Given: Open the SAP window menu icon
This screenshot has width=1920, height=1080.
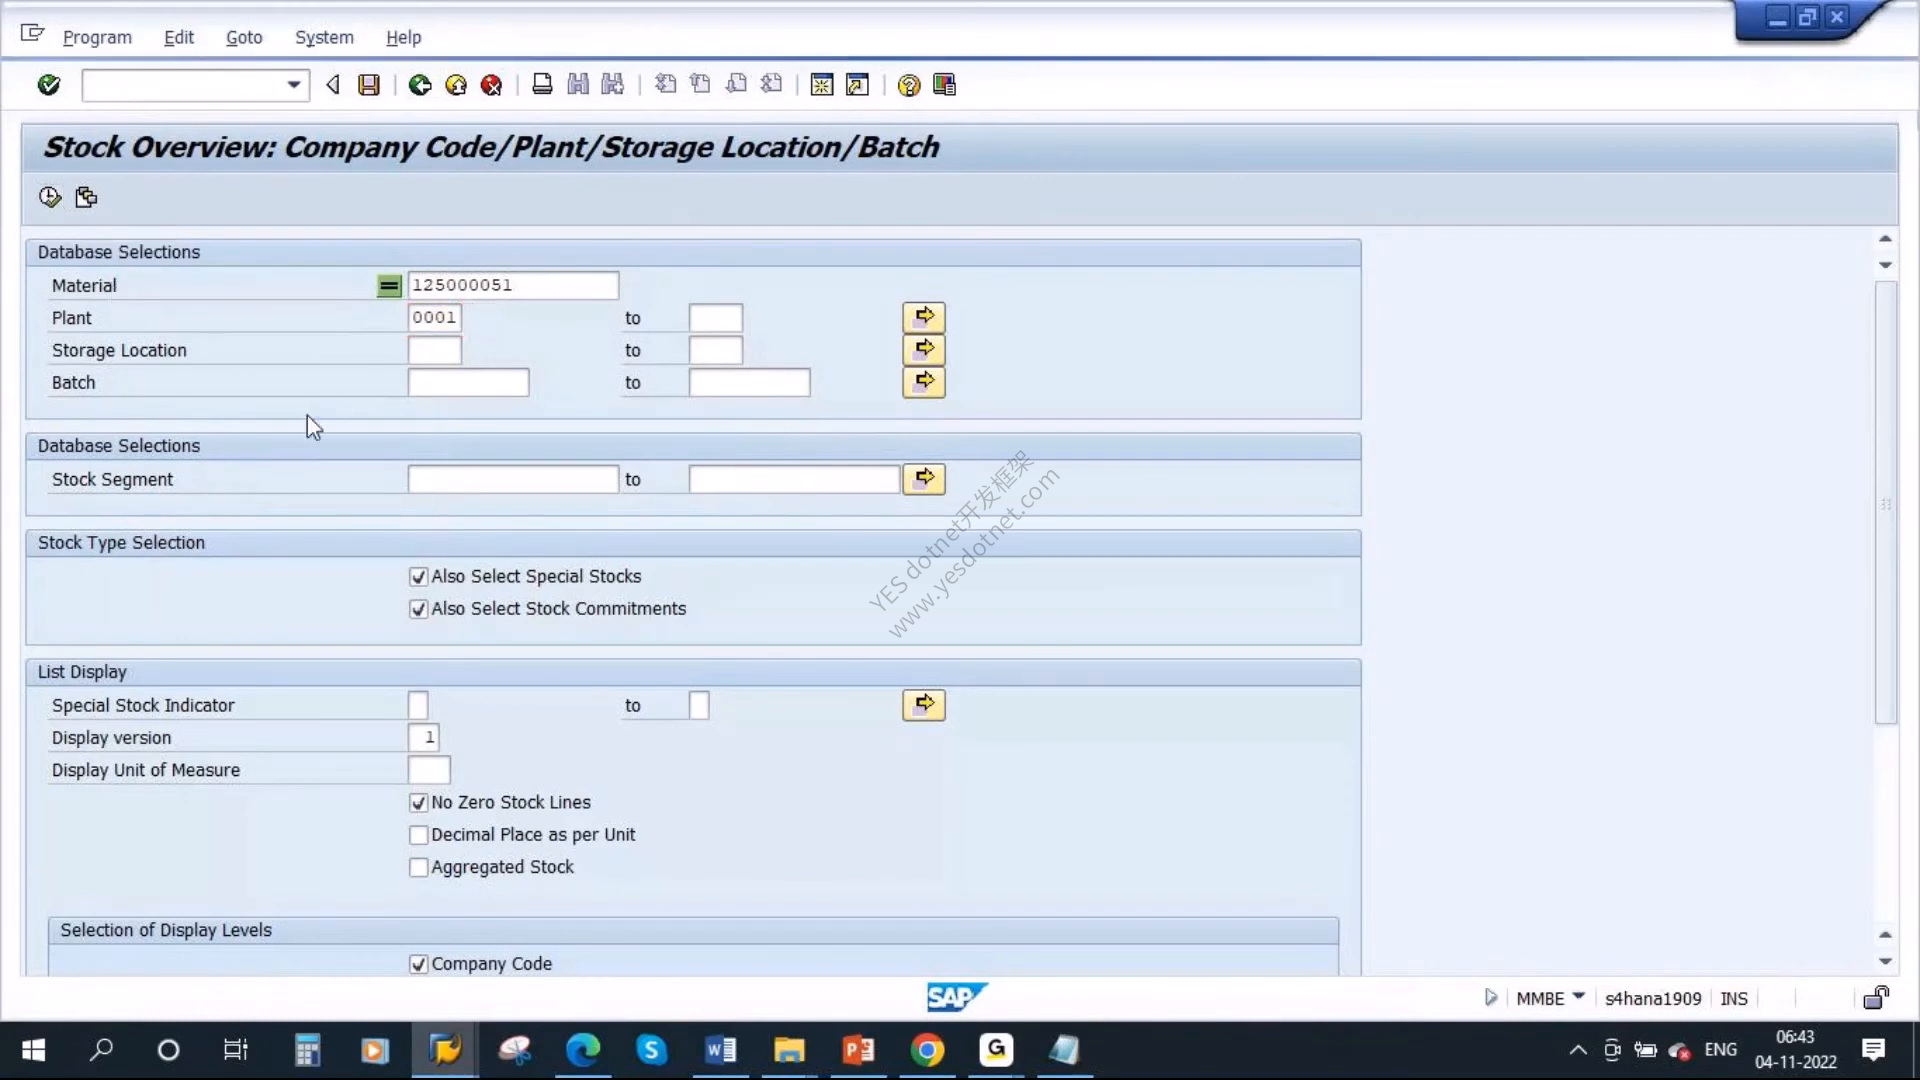Looking at the screenshot, I should pos(32,34).
